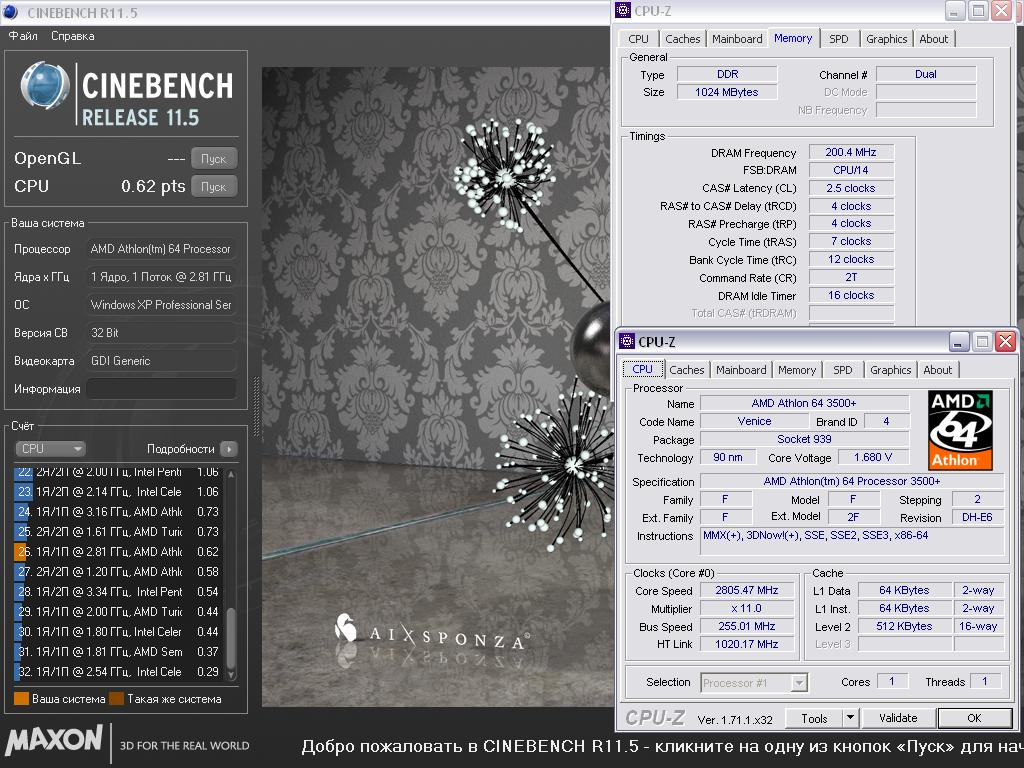Open CPU tab in upper CPU-Z window
This screenshot has height=768, width=1024.
pos(638,39)
